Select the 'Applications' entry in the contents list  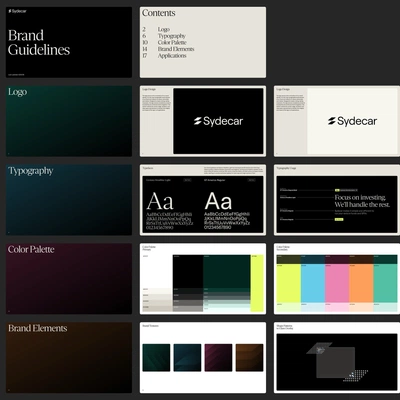point(172,56)
